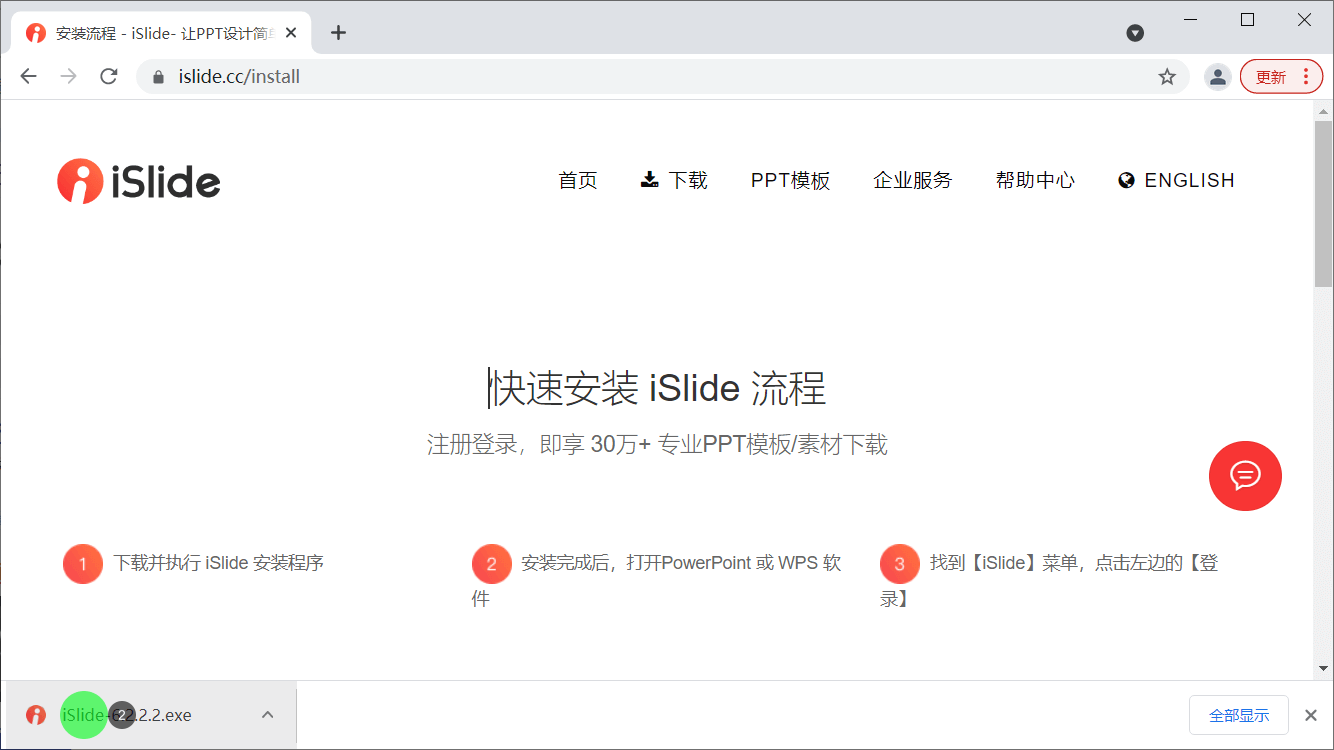
Task: Open the 企业服务 navigation item
Action: coord(913,181)
